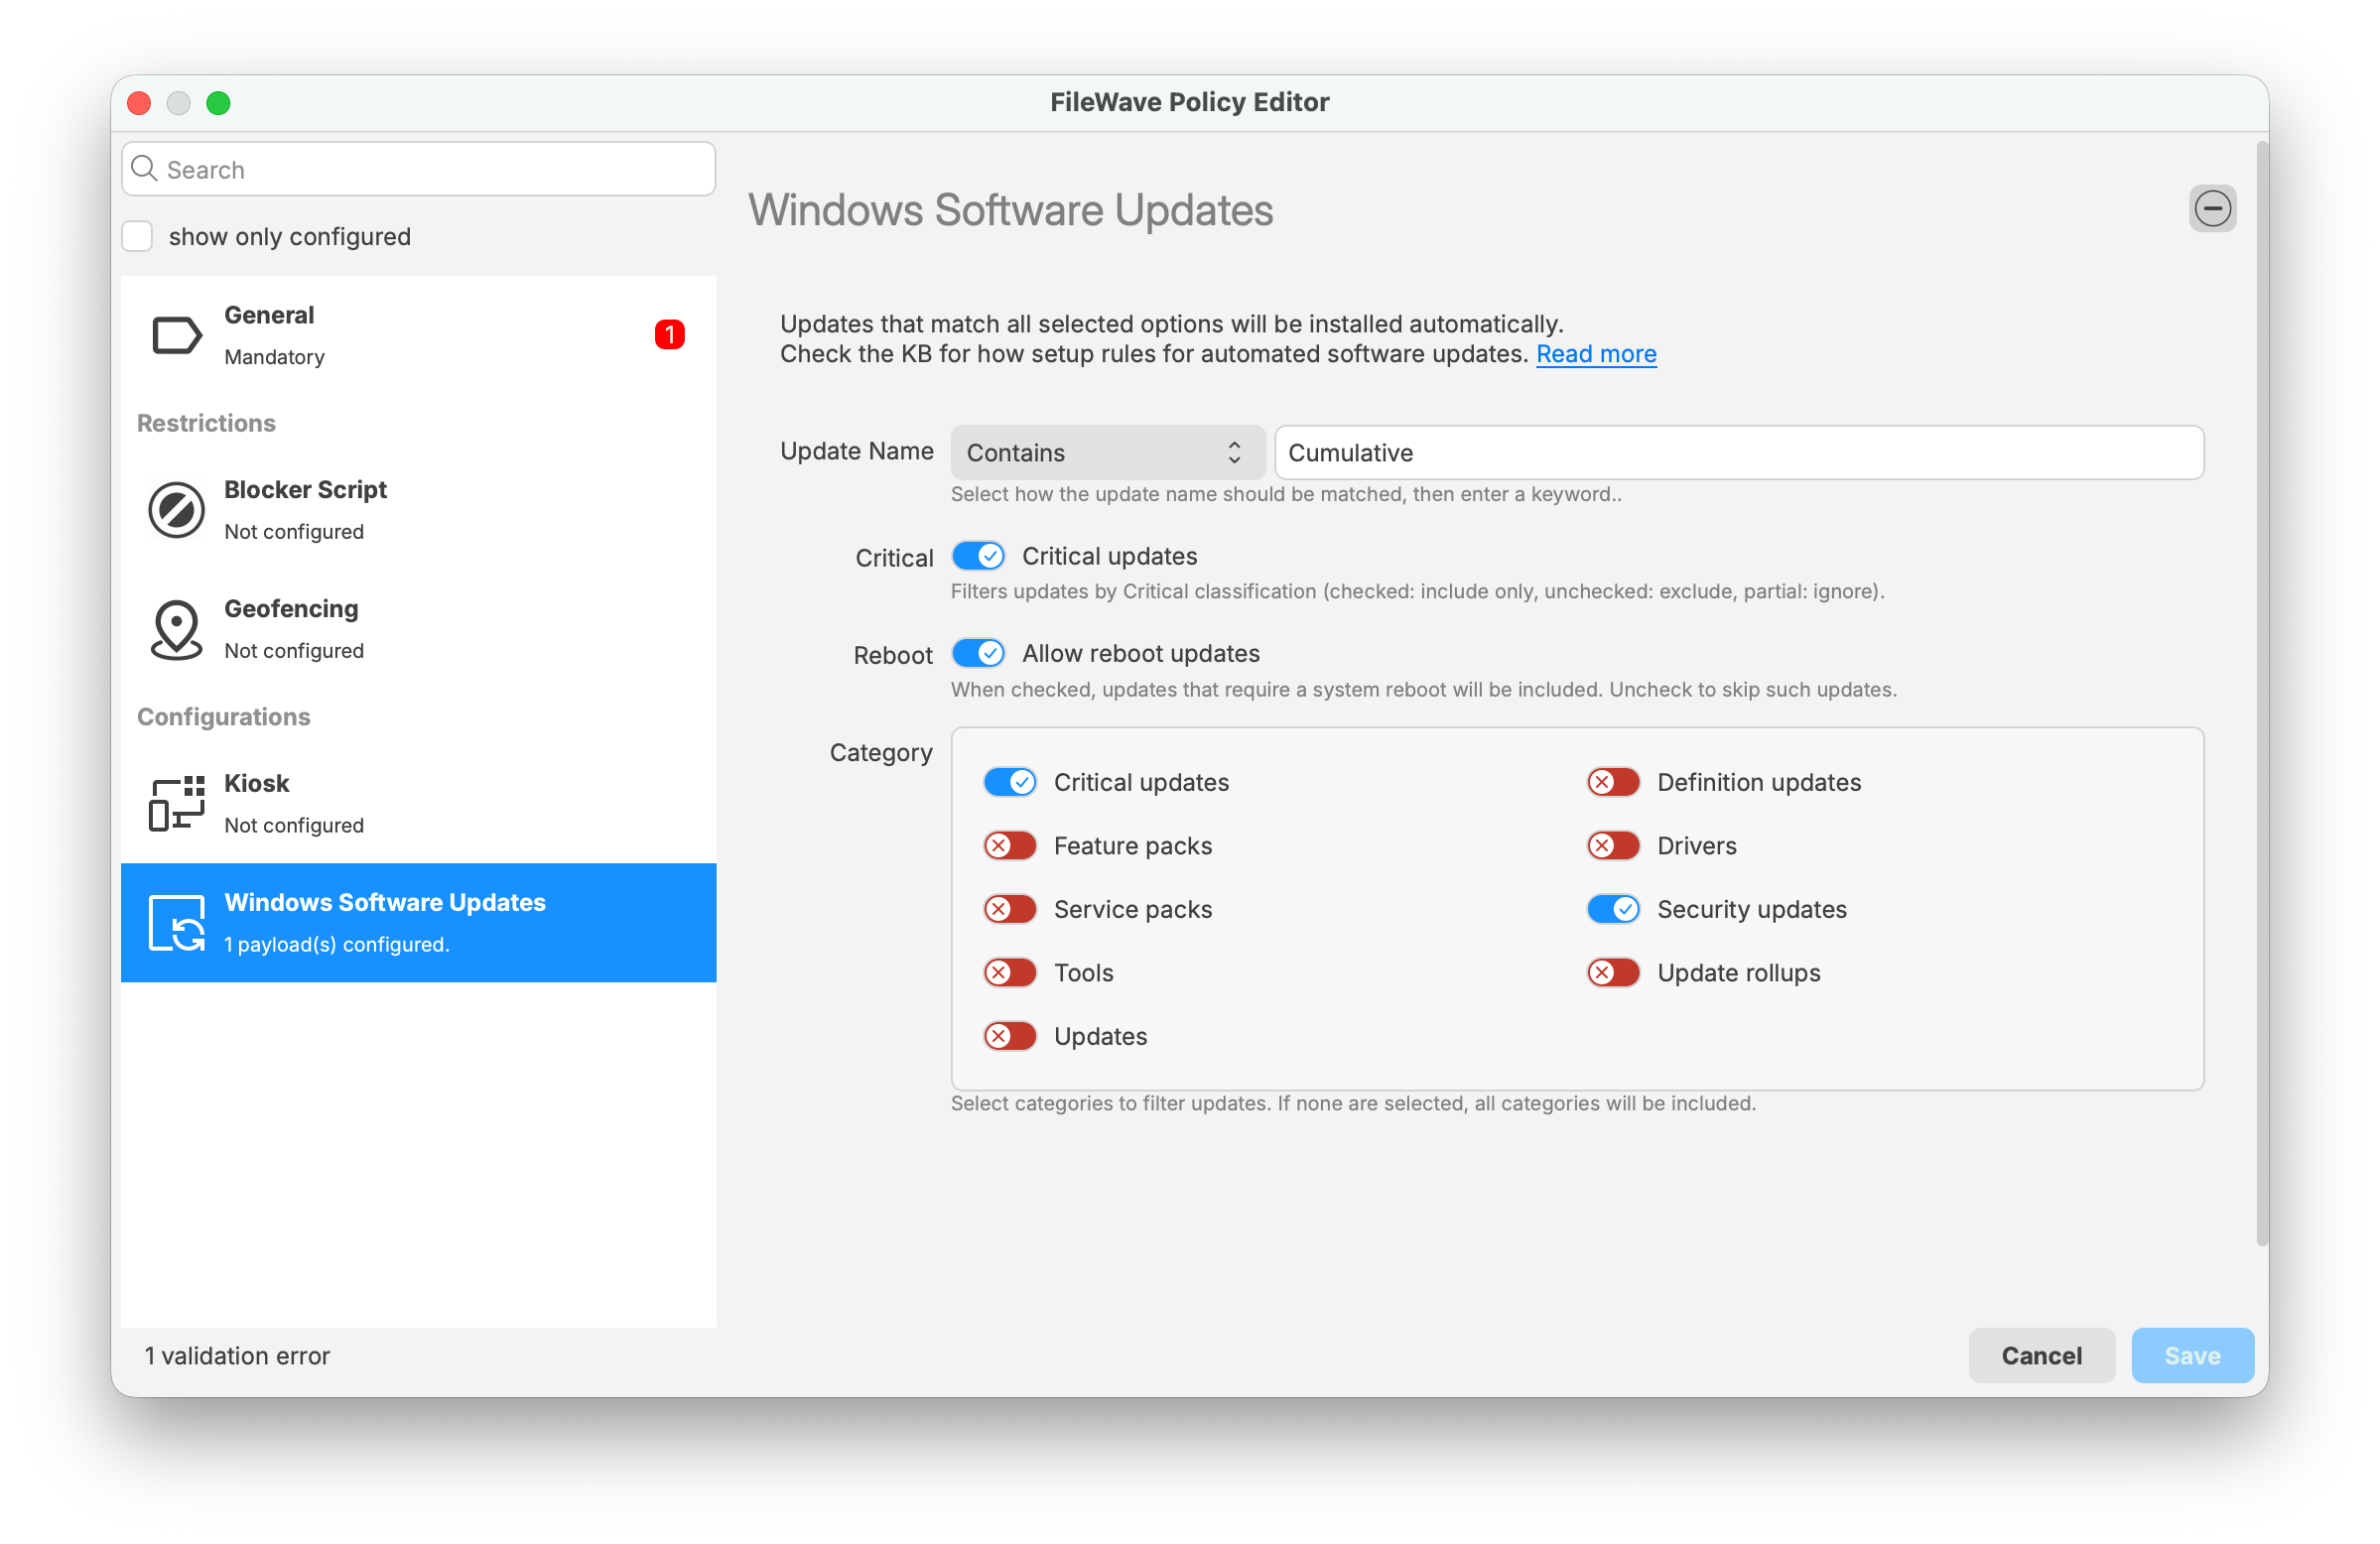Screen dimensions: 2380x1544
Task: Click the Definition updates label
Action: pyautogui.click(x=1759, y=782)
